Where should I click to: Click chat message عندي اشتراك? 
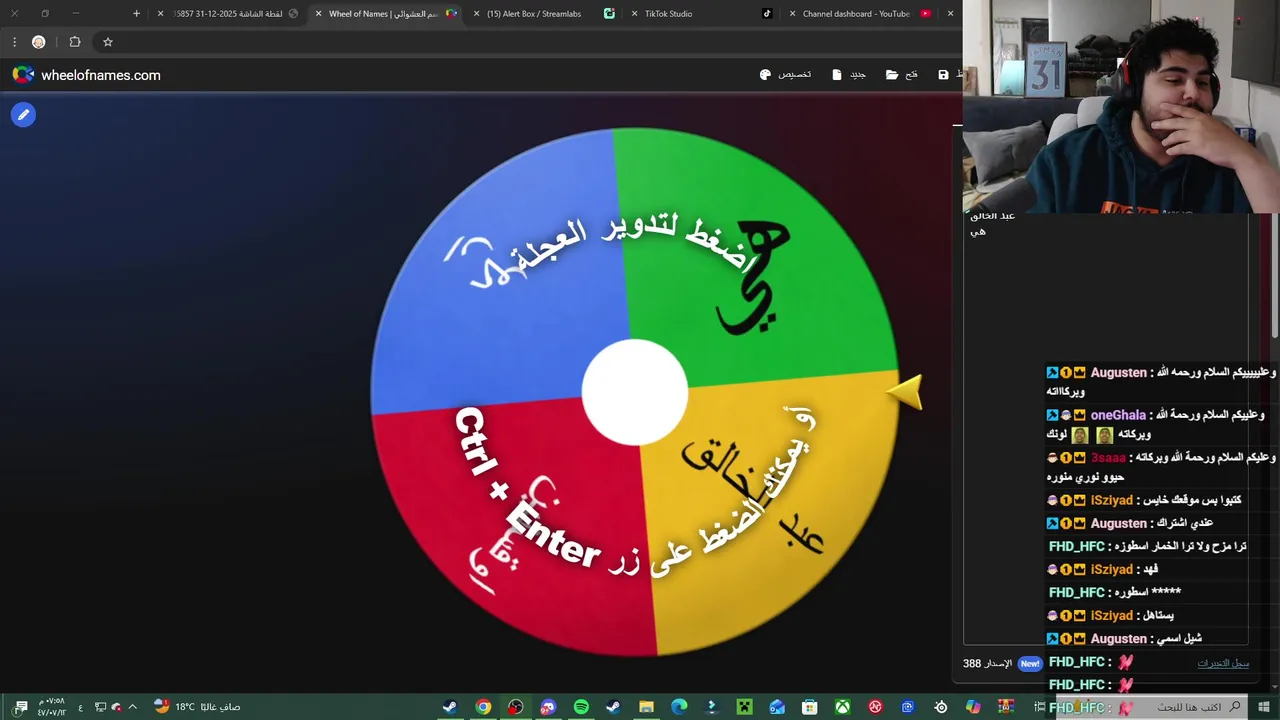pos(1186,523)
